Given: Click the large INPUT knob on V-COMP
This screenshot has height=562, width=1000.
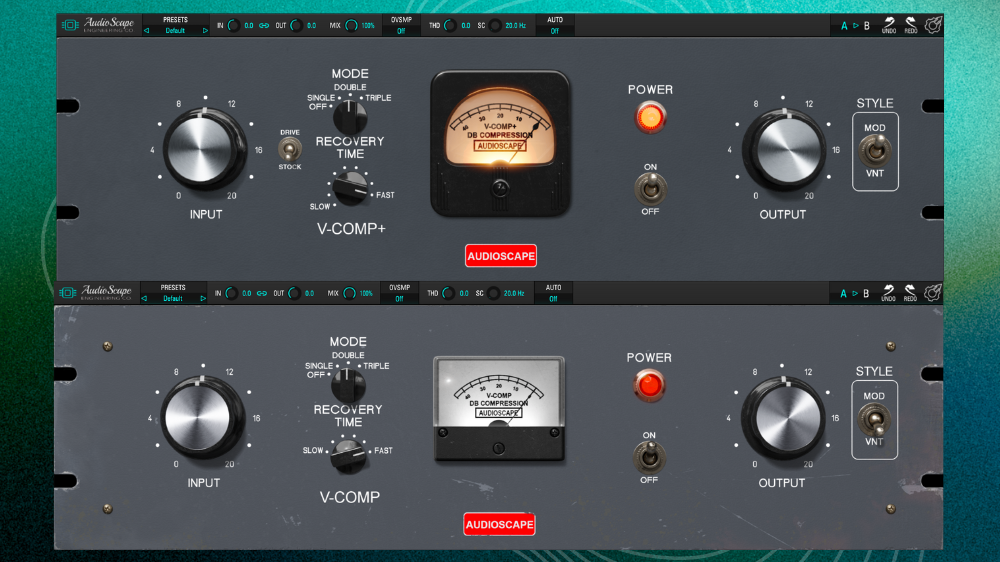Looking at the screenshot, I should tap(202, 418).
